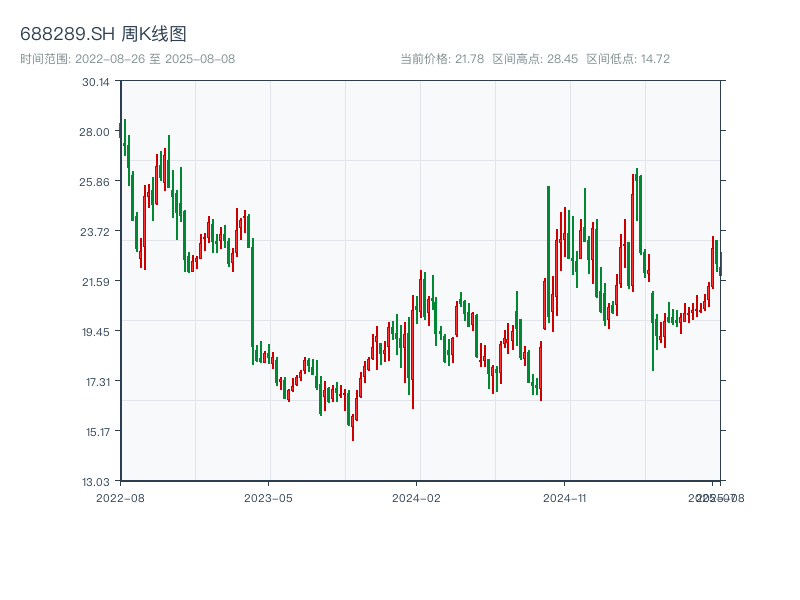Click the y-axis label 30.14
The height and width of the screenshot is (600, 800).
pos(95,82)
